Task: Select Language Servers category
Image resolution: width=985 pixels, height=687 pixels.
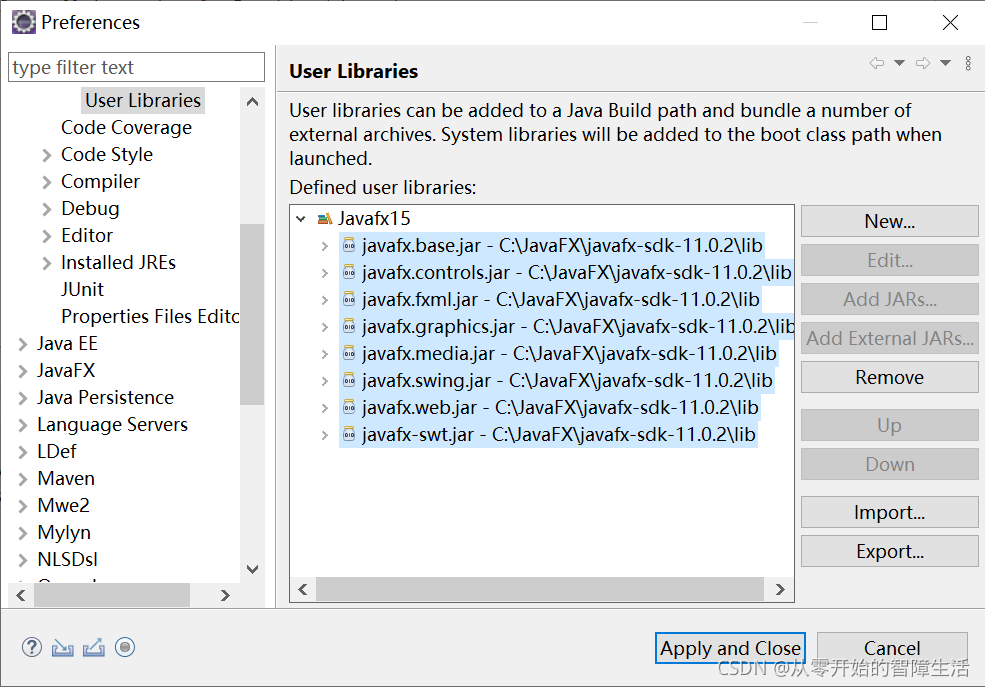Action: (112, 425)
